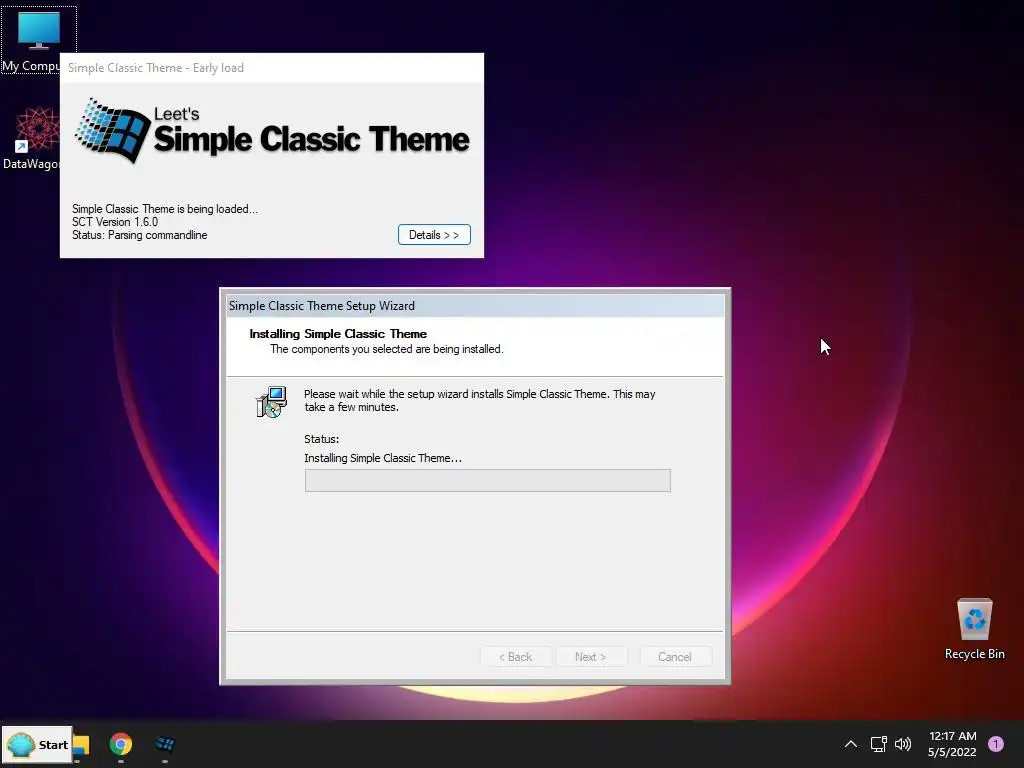Select the My Computer desktop icon
Viewport: 1024px width, 768px height.
click(x=39, y=39)
